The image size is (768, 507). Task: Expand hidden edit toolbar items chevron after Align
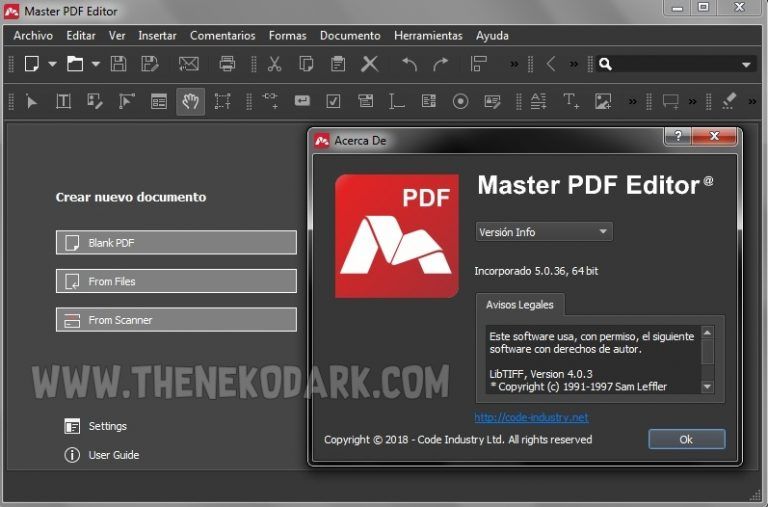[x=514, y=64]
